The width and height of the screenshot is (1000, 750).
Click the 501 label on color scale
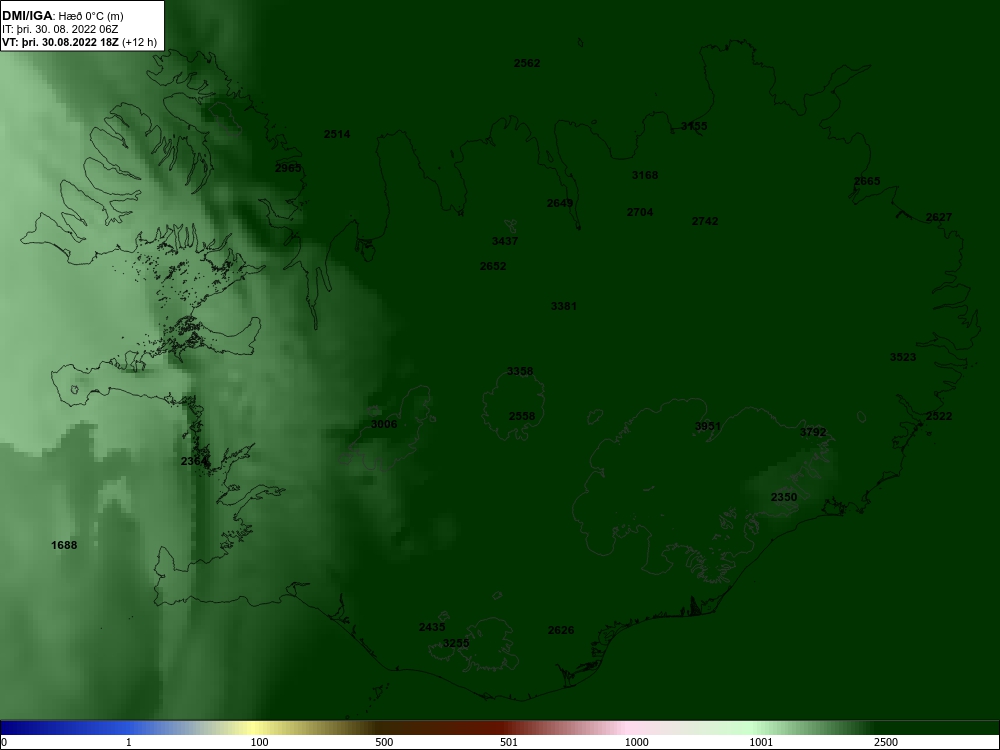coord(509,742)
